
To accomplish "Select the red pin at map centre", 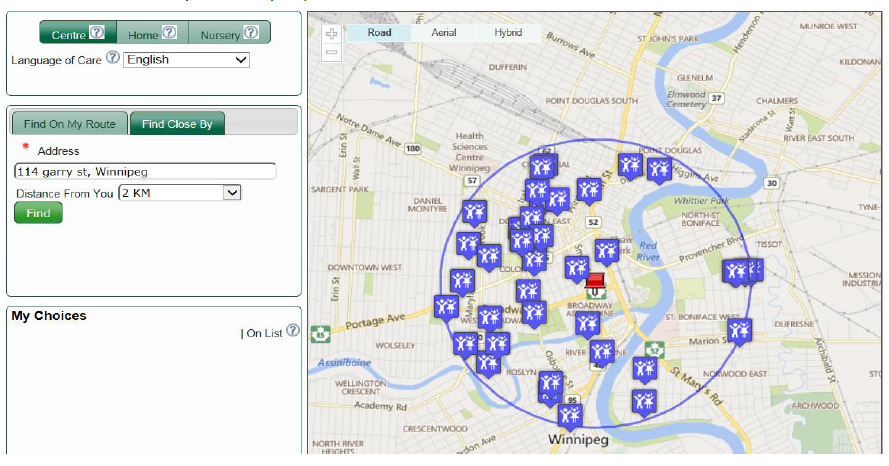I will (x=595, y=283).
